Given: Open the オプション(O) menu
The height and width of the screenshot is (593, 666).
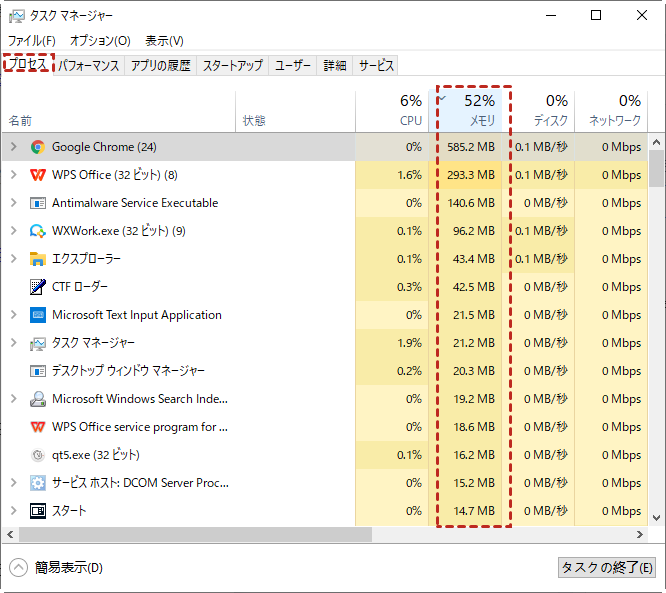Looking at the screenshot, I should point(100,41).
